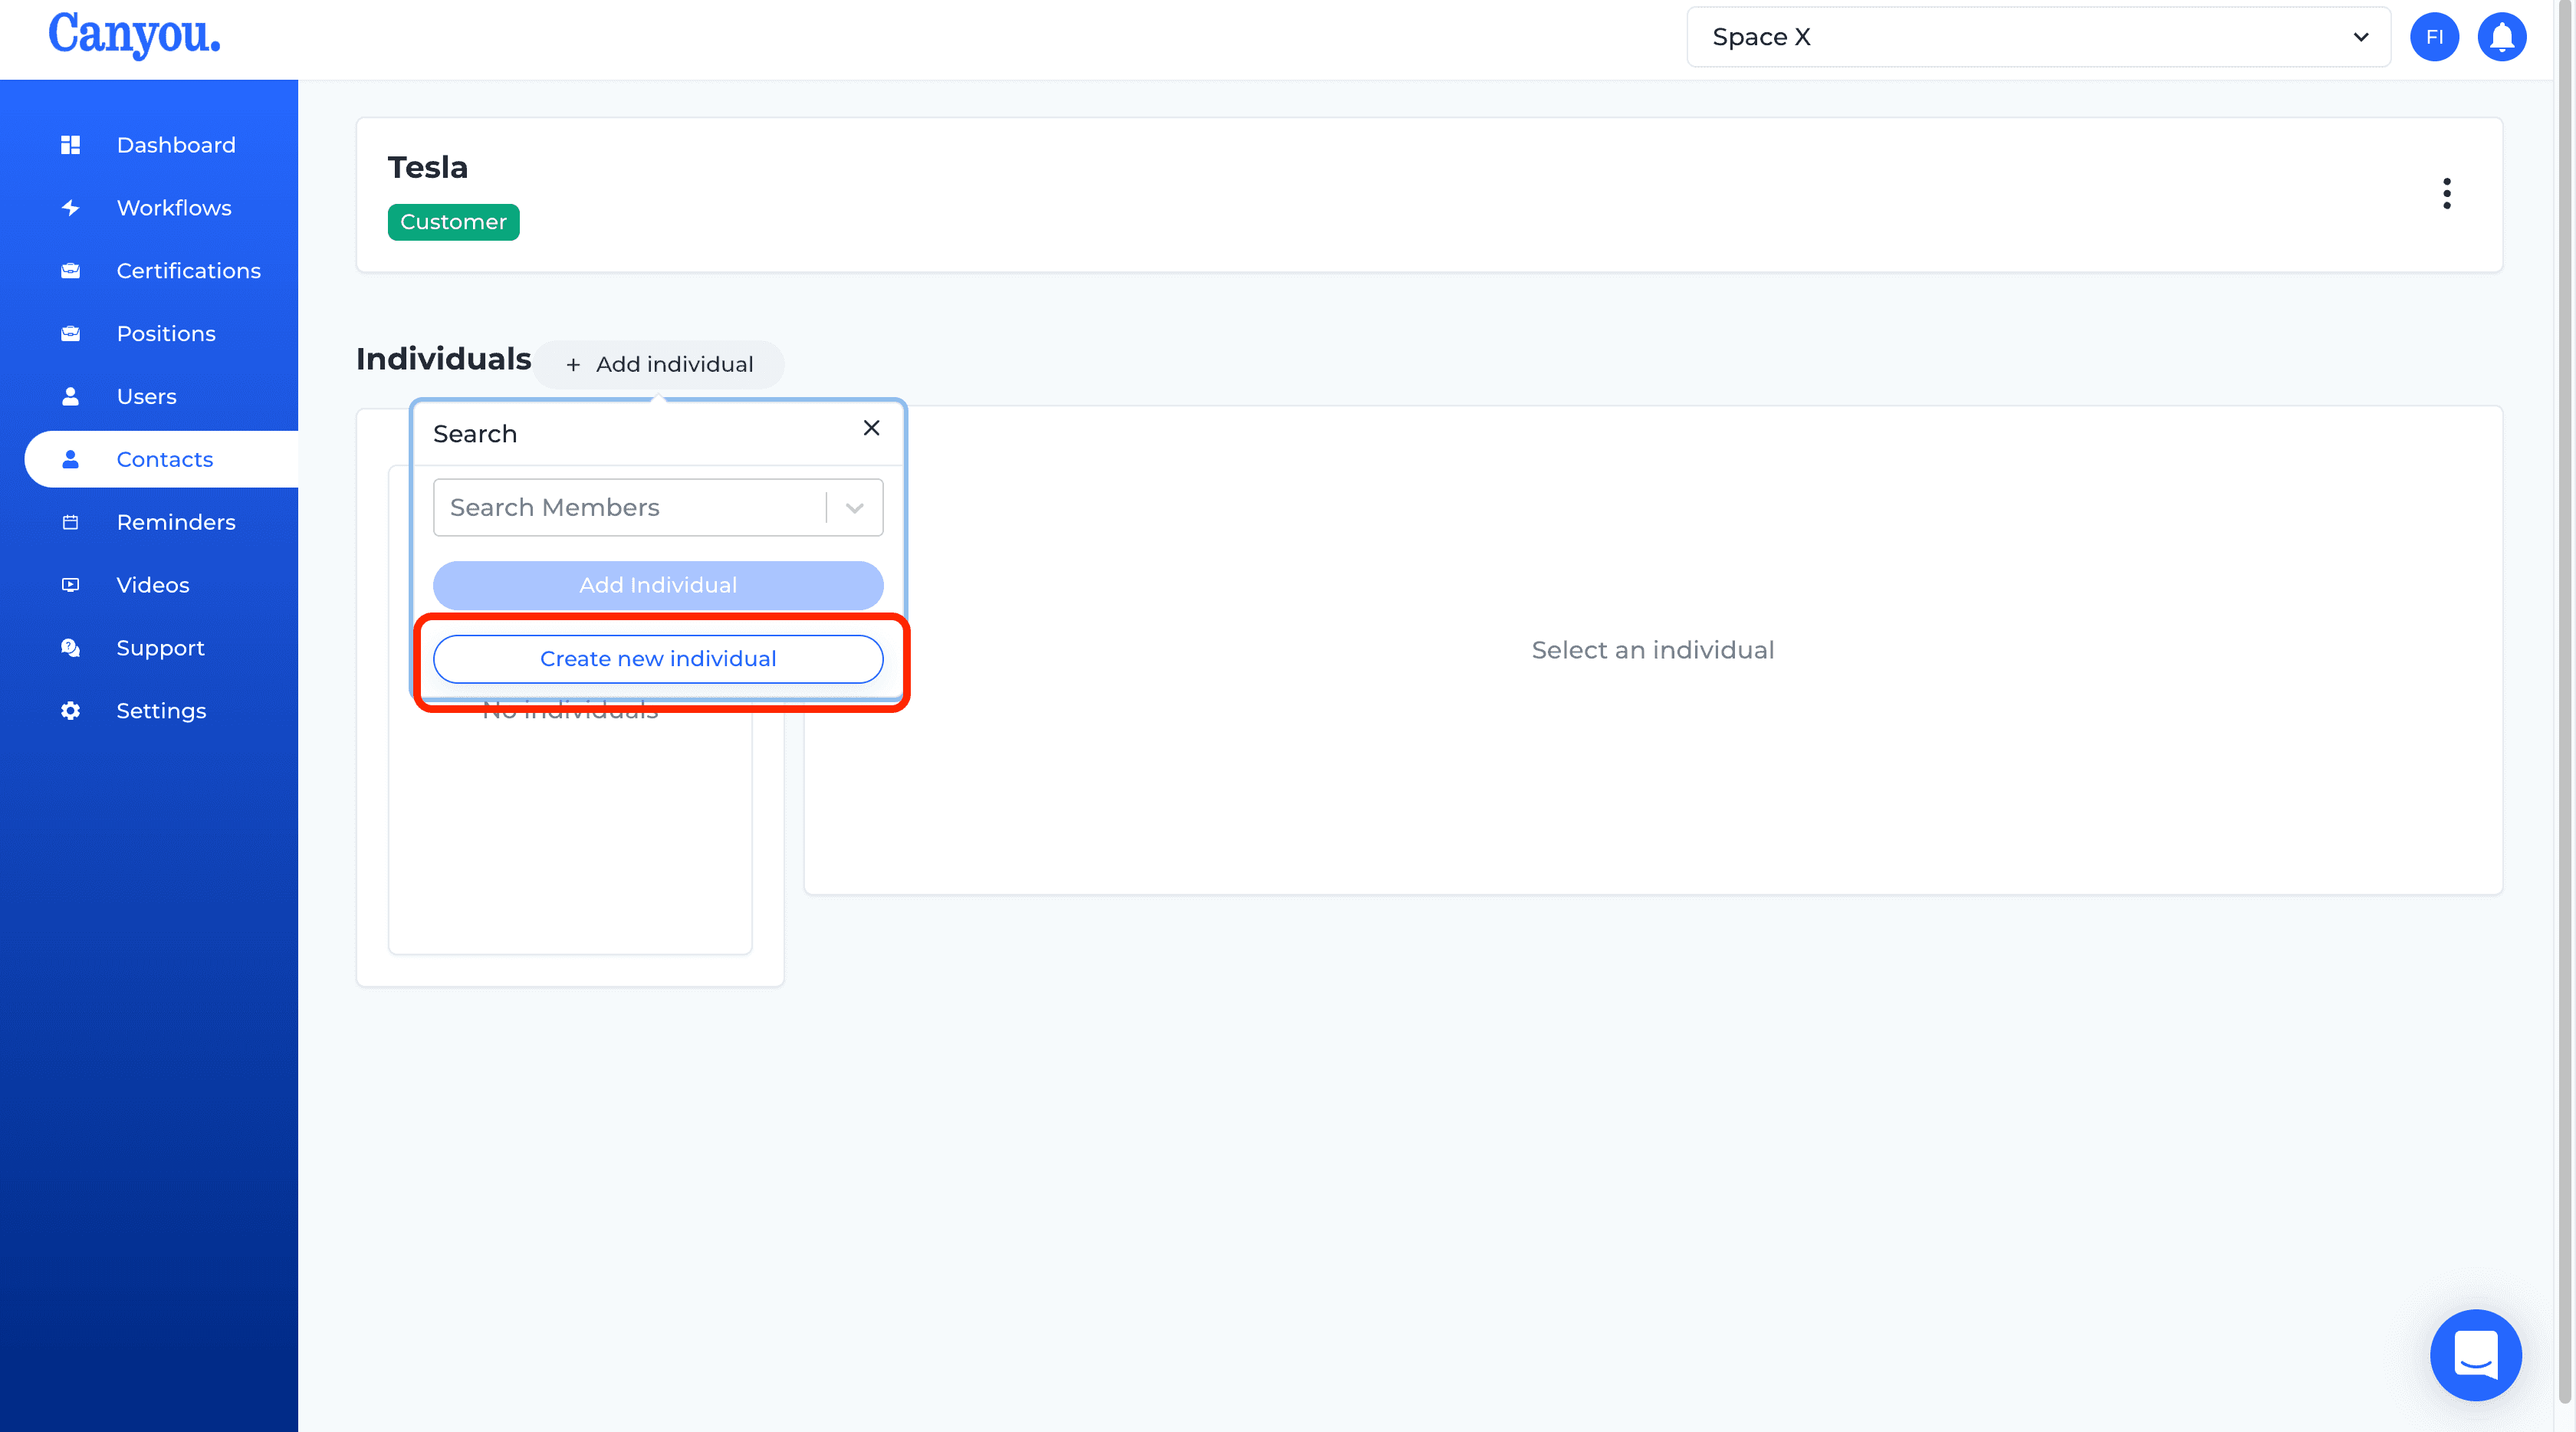Close the Search popup
Viewport: 2576px width, 1432px height.
click(871, 428)
